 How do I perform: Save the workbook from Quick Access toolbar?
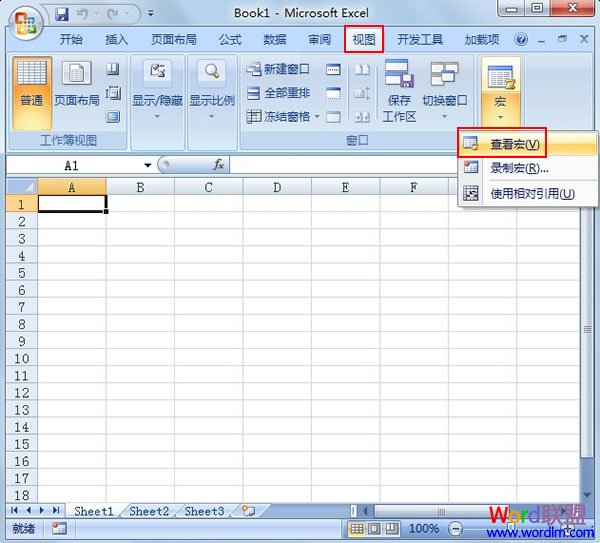62,15
